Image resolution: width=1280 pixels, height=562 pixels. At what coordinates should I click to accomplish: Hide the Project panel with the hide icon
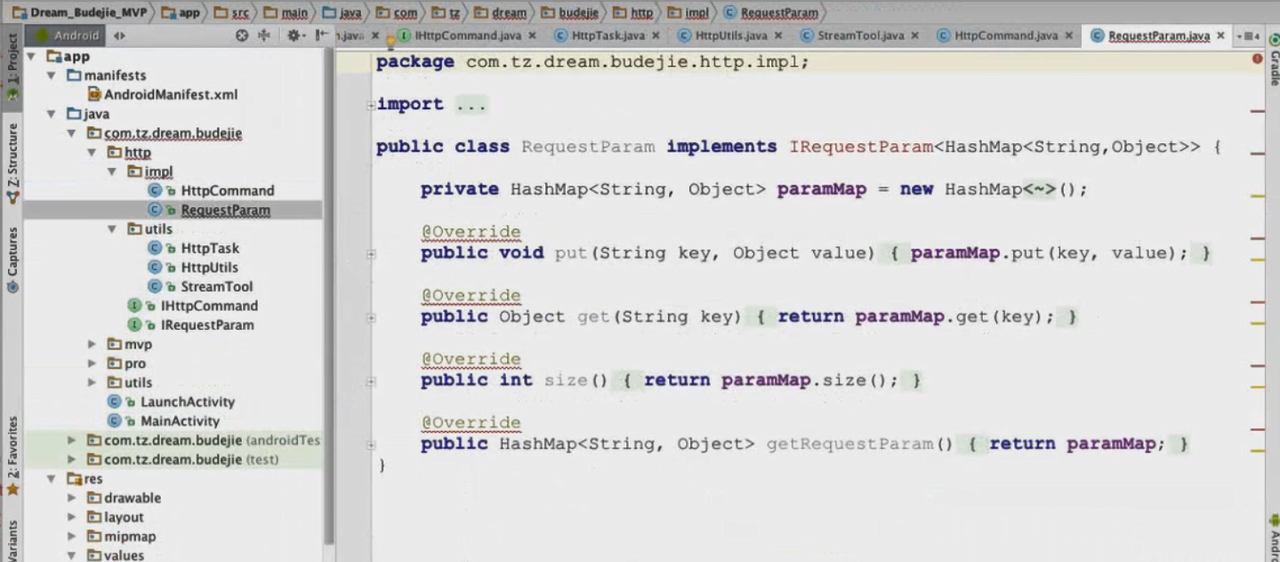coord(322,35)
